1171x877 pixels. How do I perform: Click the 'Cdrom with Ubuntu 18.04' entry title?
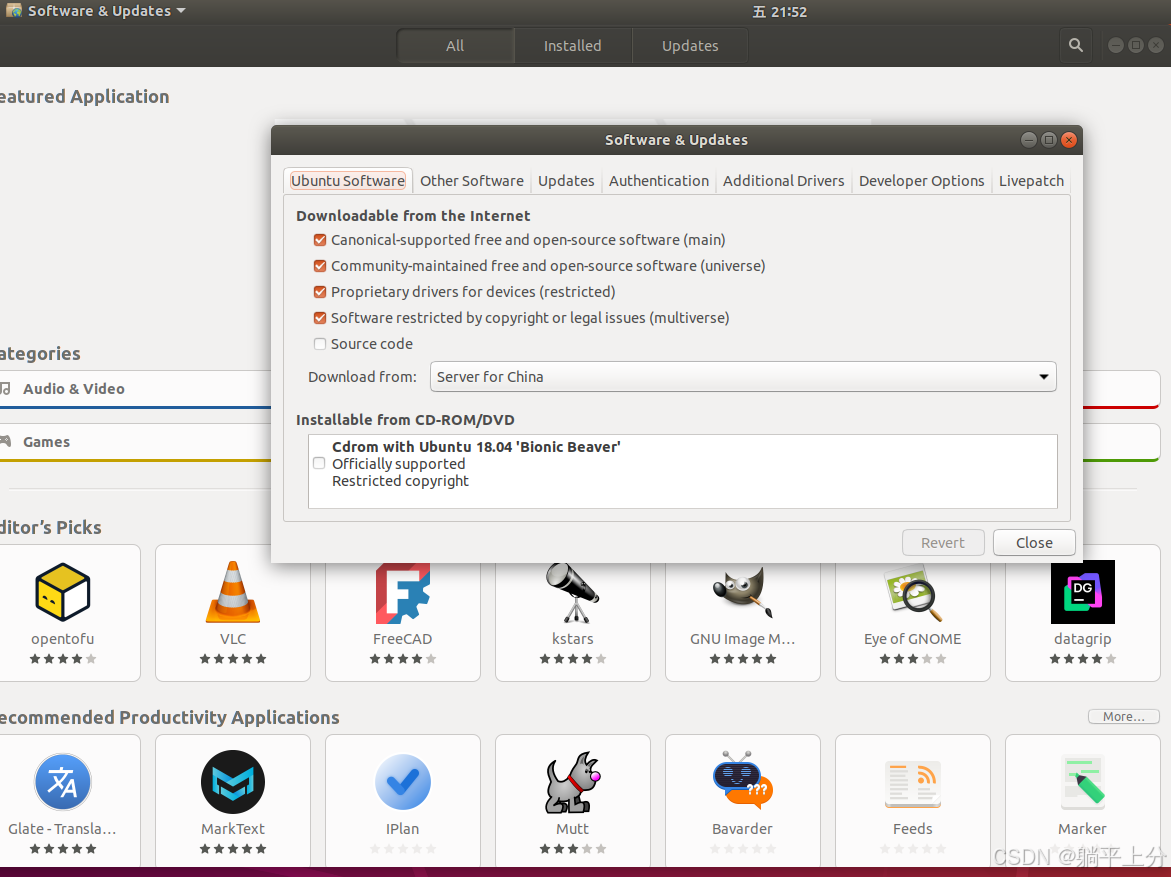476,447
